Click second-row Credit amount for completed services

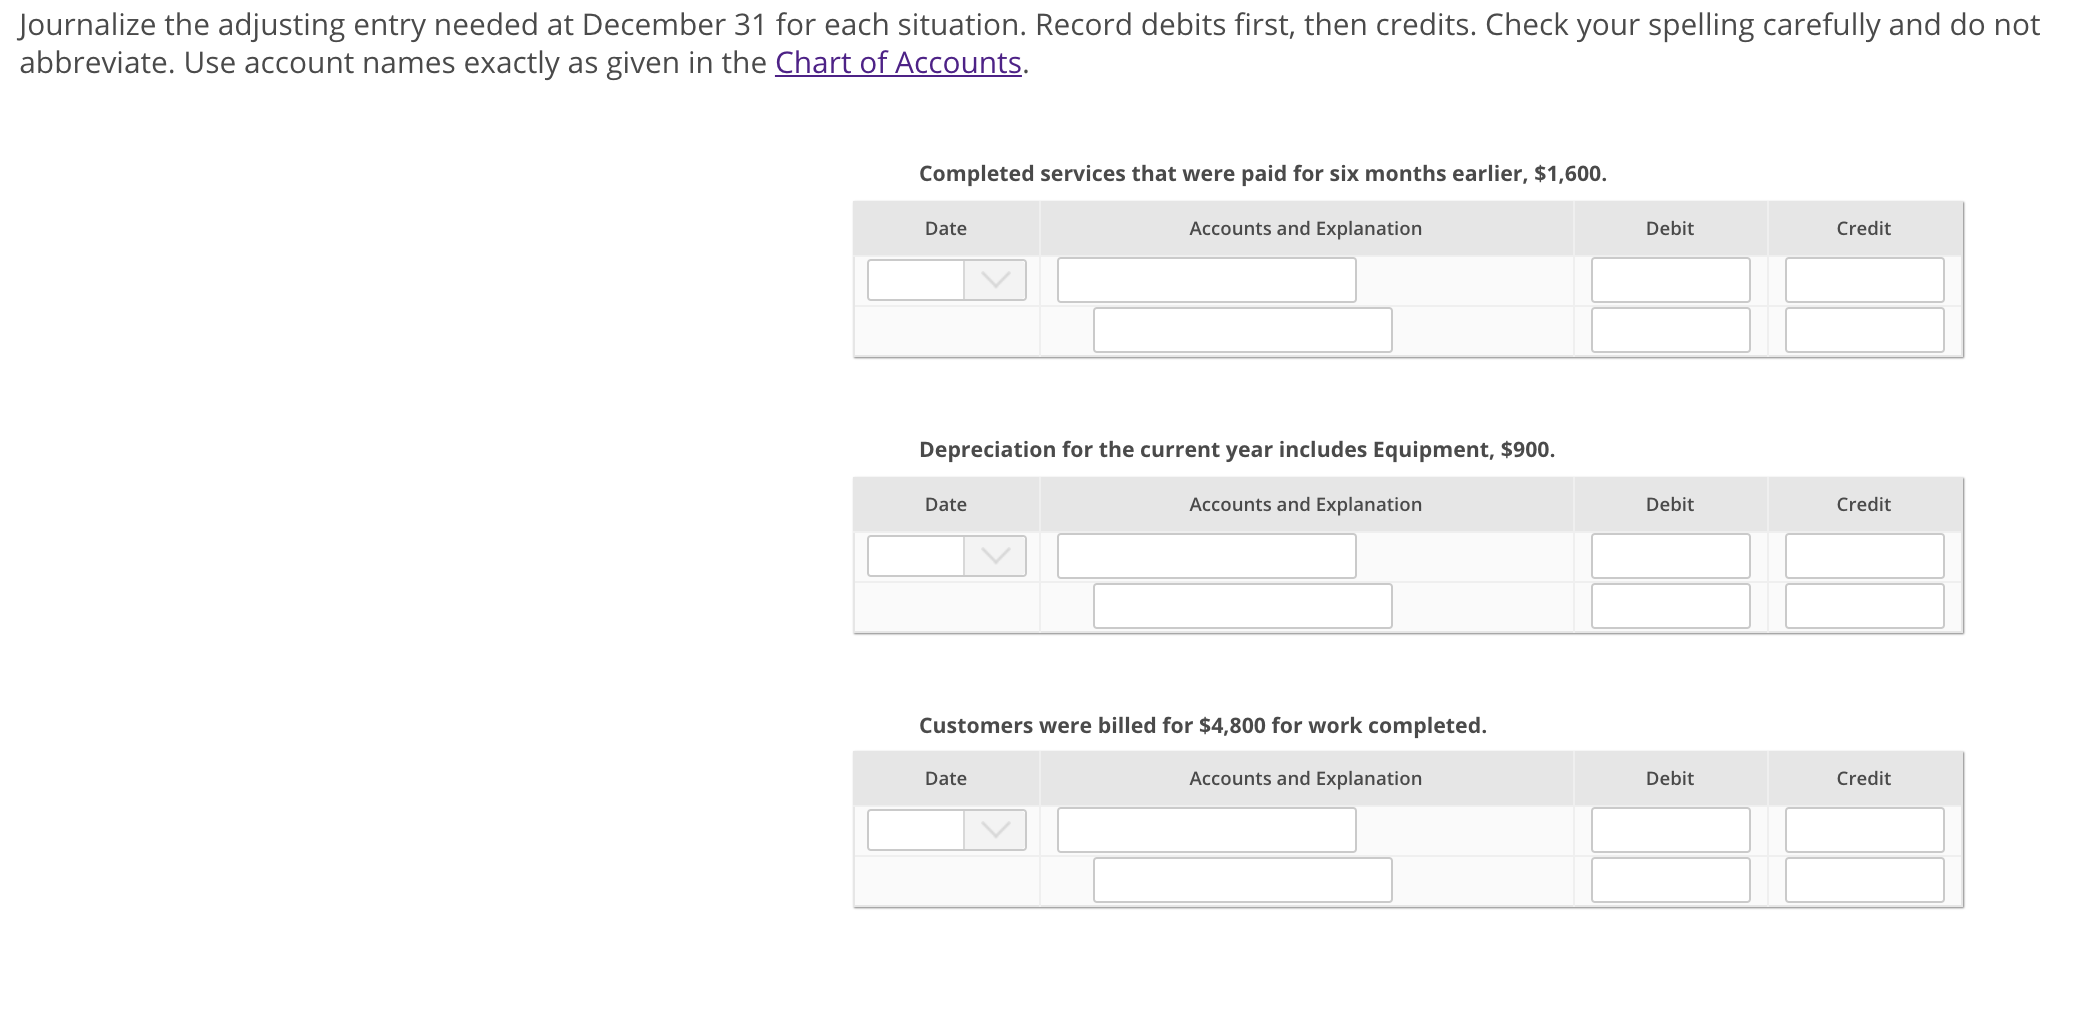pos(1864,330)
